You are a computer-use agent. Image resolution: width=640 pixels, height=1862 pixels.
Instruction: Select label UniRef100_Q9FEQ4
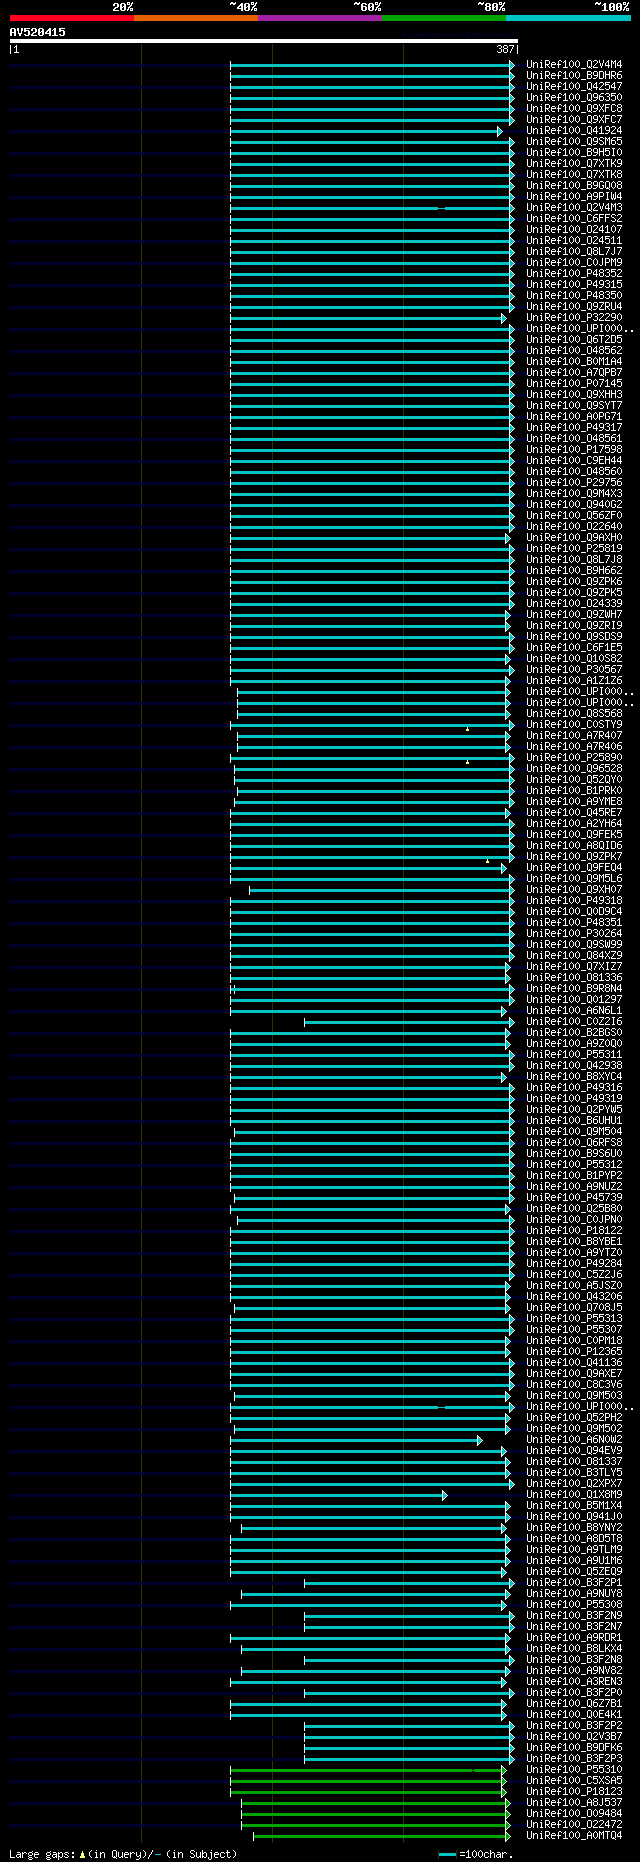tap(574, 867)
